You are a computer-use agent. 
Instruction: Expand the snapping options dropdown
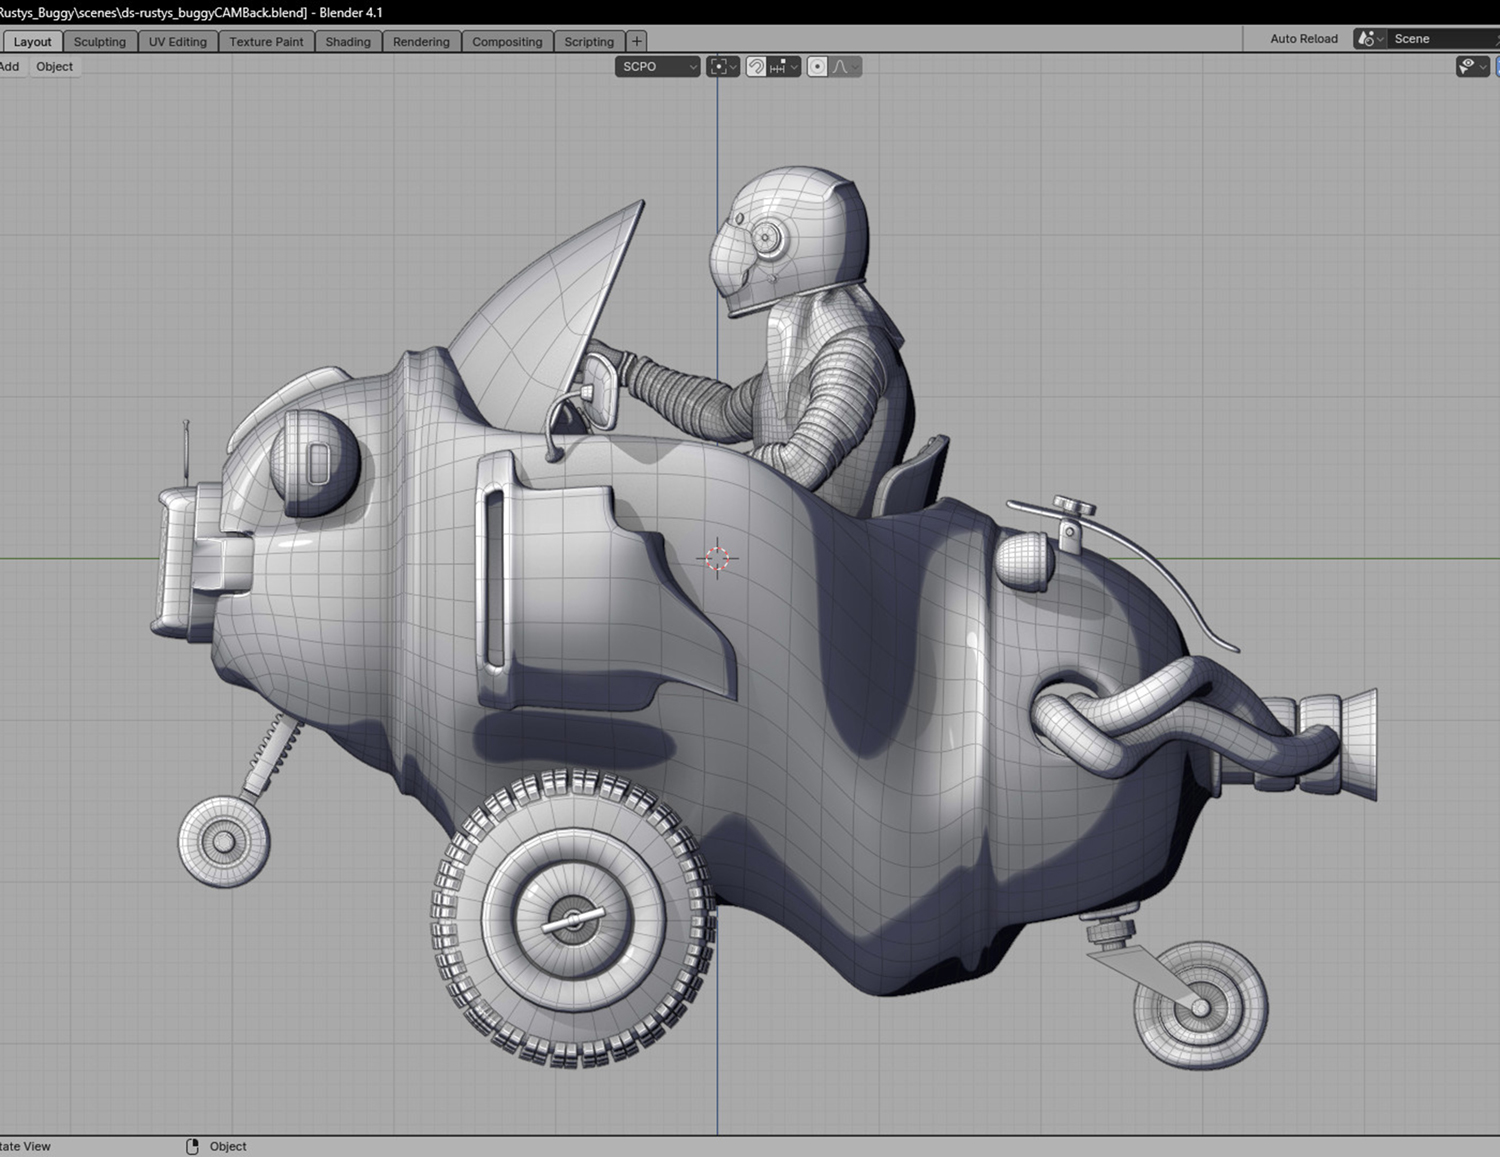point(794,67)
